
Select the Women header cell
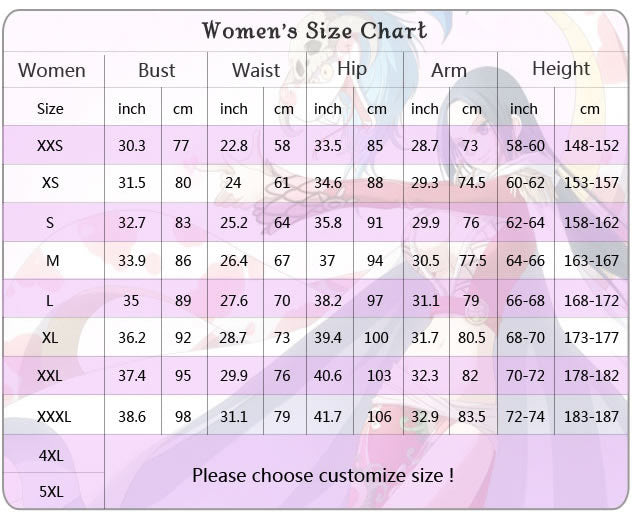[x=52, y=70]
